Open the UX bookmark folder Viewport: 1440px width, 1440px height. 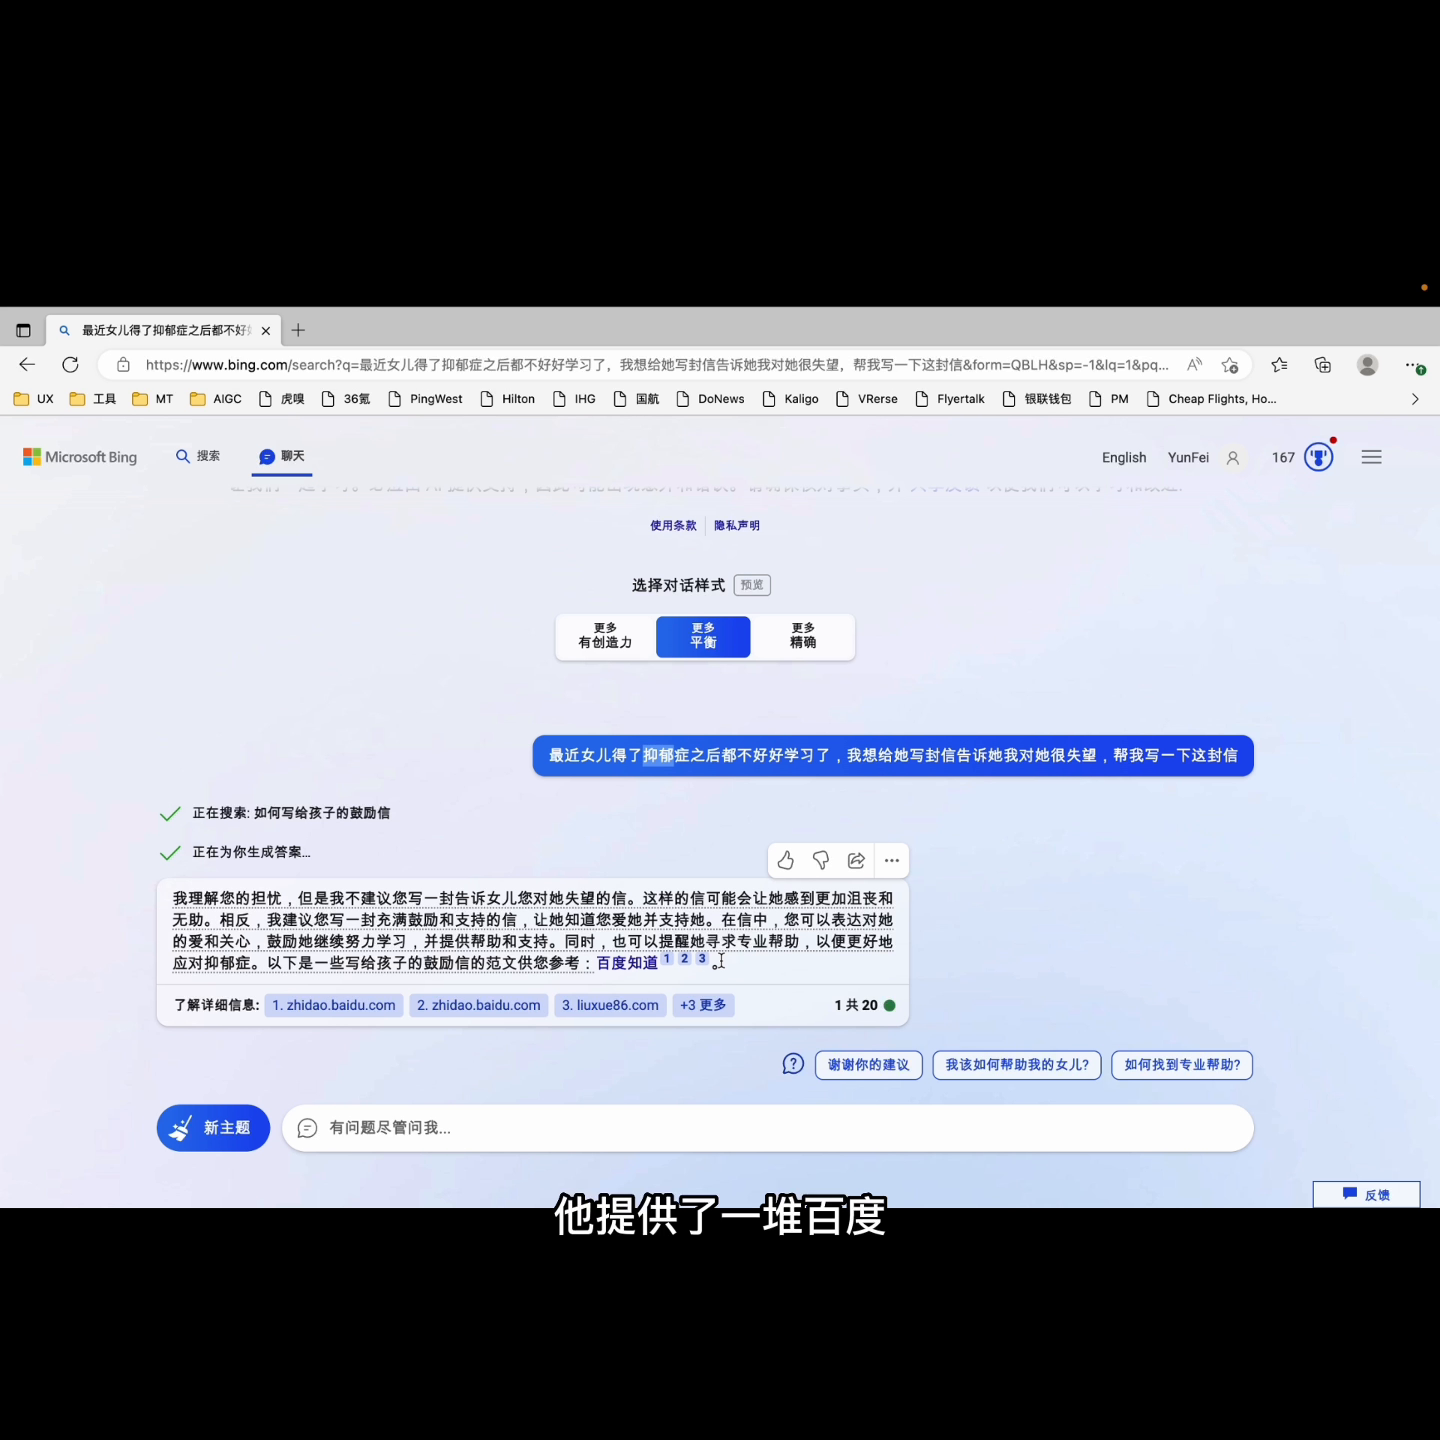(34, 399)
